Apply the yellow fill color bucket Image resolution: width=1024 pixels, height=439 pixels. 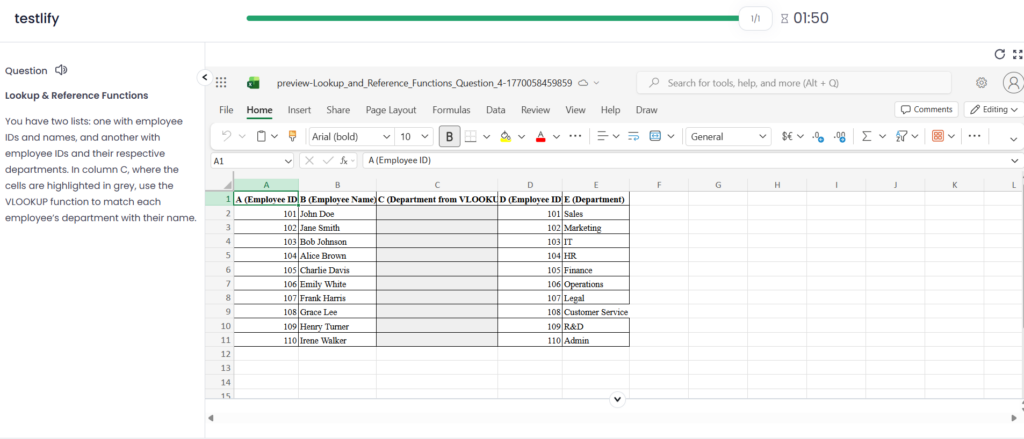click(x=505, y=137)
